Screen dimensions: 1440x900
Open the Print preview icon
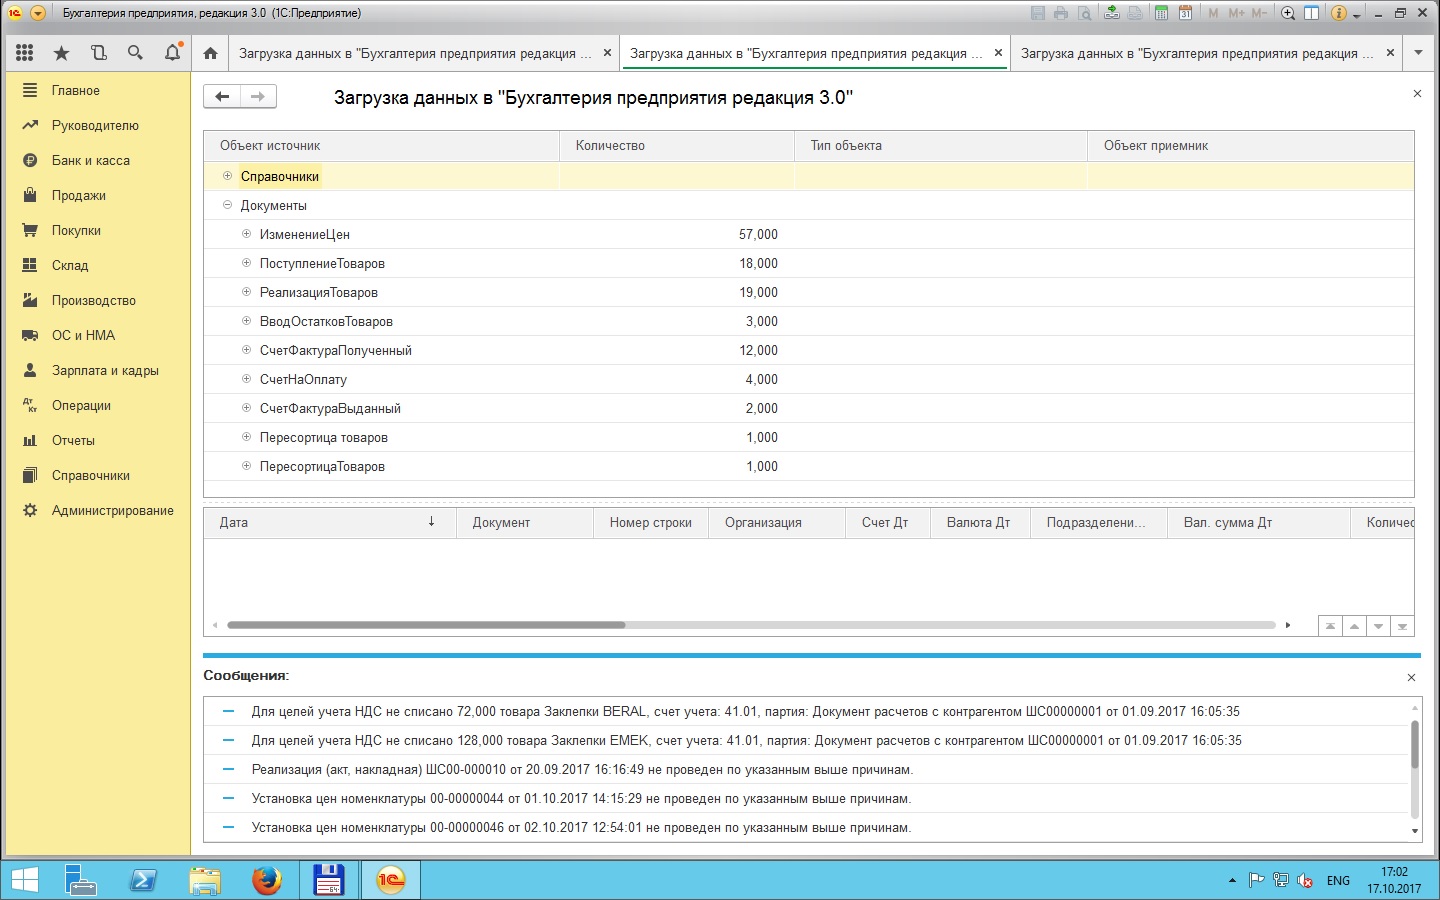[x=1084, y=13]
